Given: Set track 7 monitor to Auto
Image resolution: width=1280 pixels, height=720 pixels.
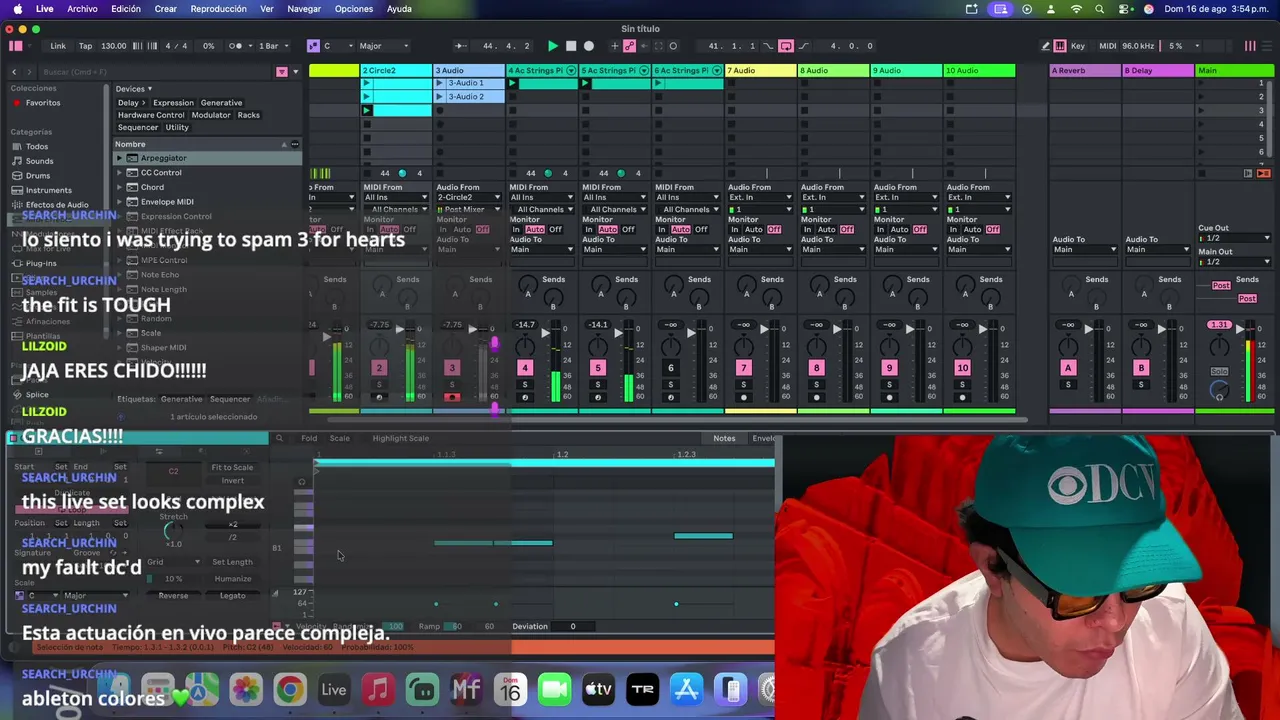Looking at the screenshot, I should [x=754, y=230].
